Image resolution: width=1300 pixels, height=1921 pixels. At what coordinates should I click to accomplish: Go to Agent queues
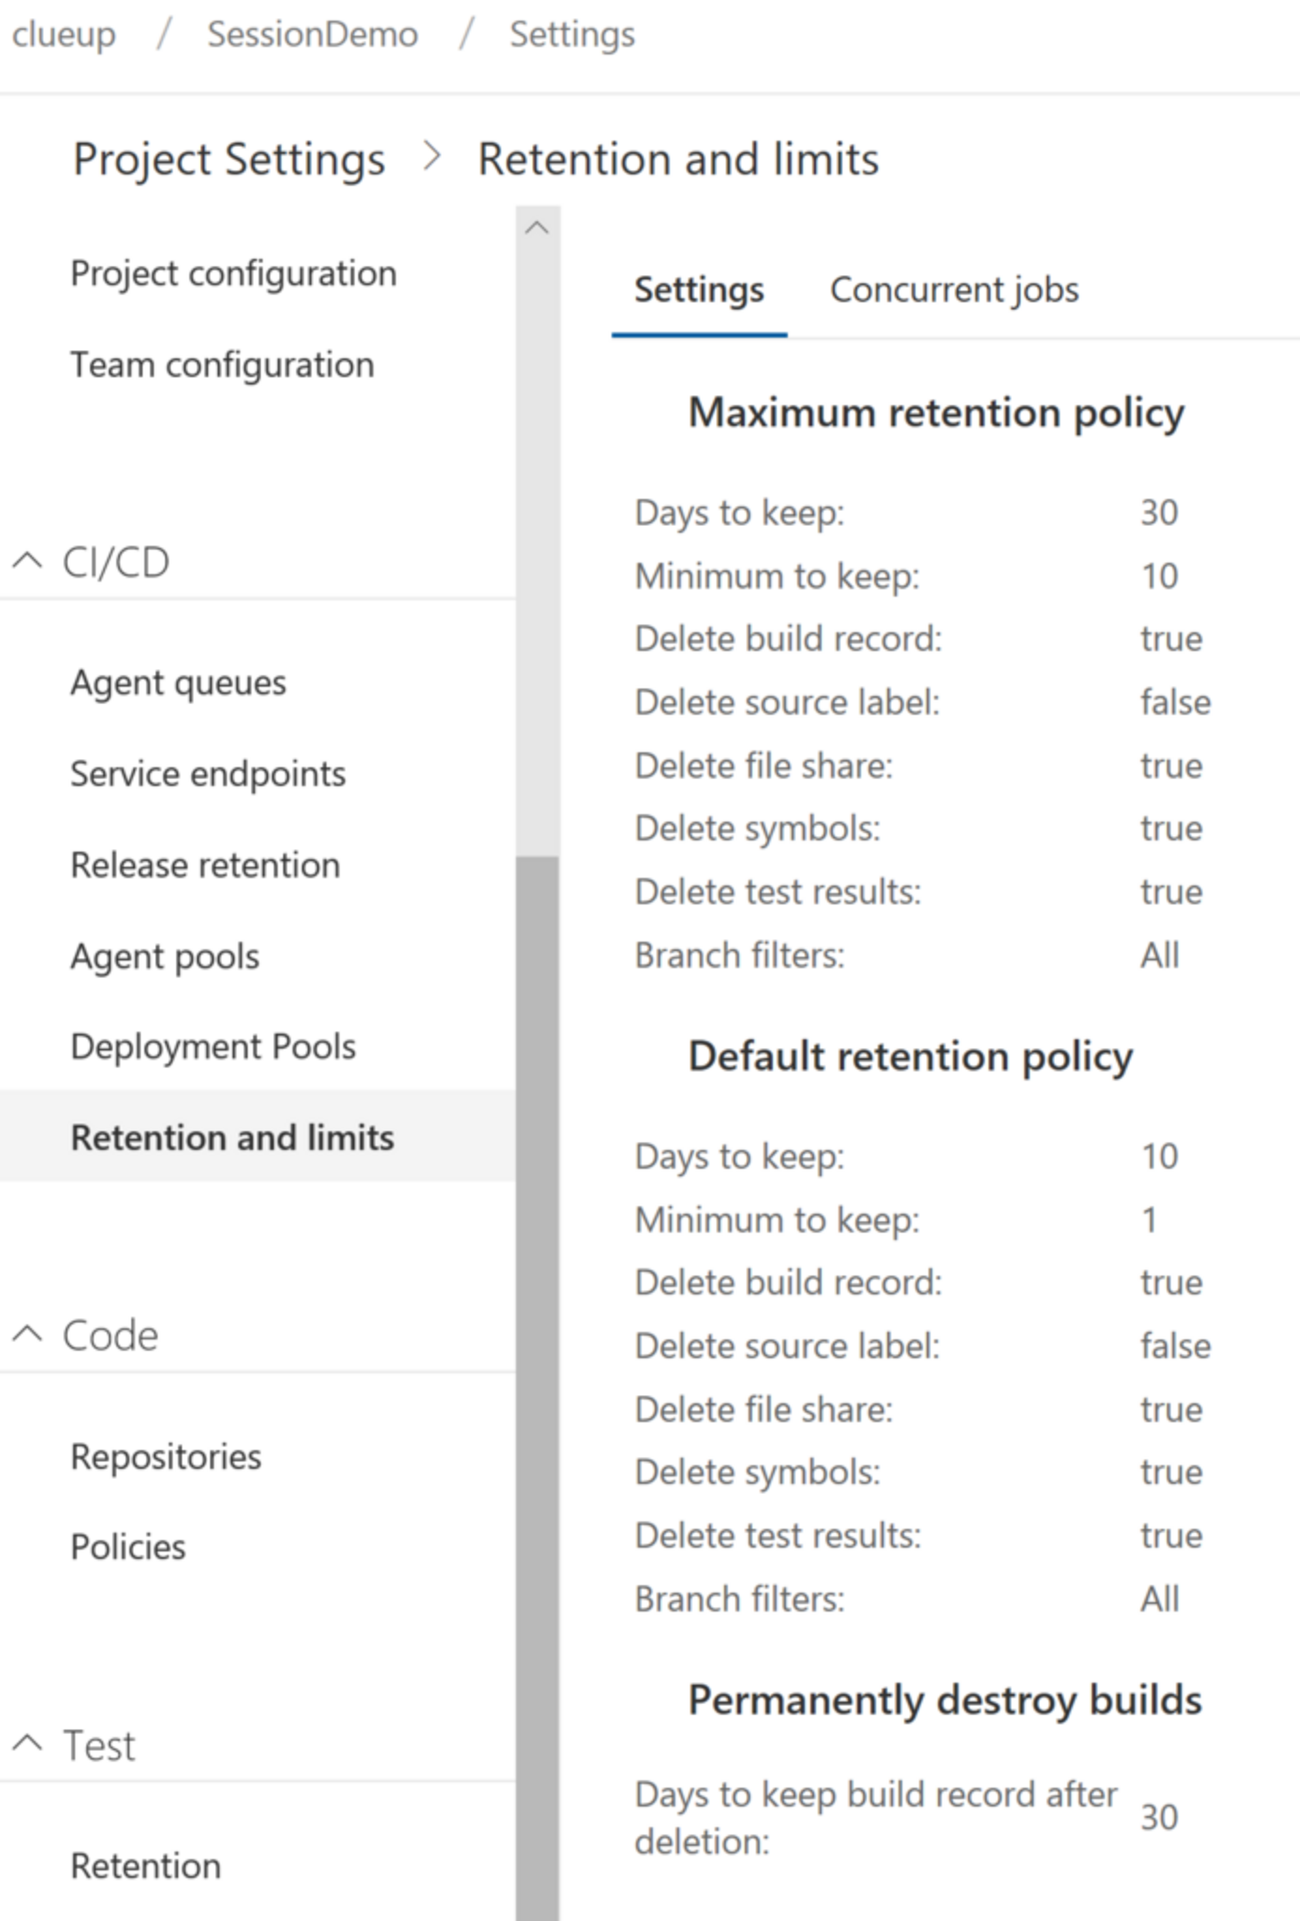point(178,683)
